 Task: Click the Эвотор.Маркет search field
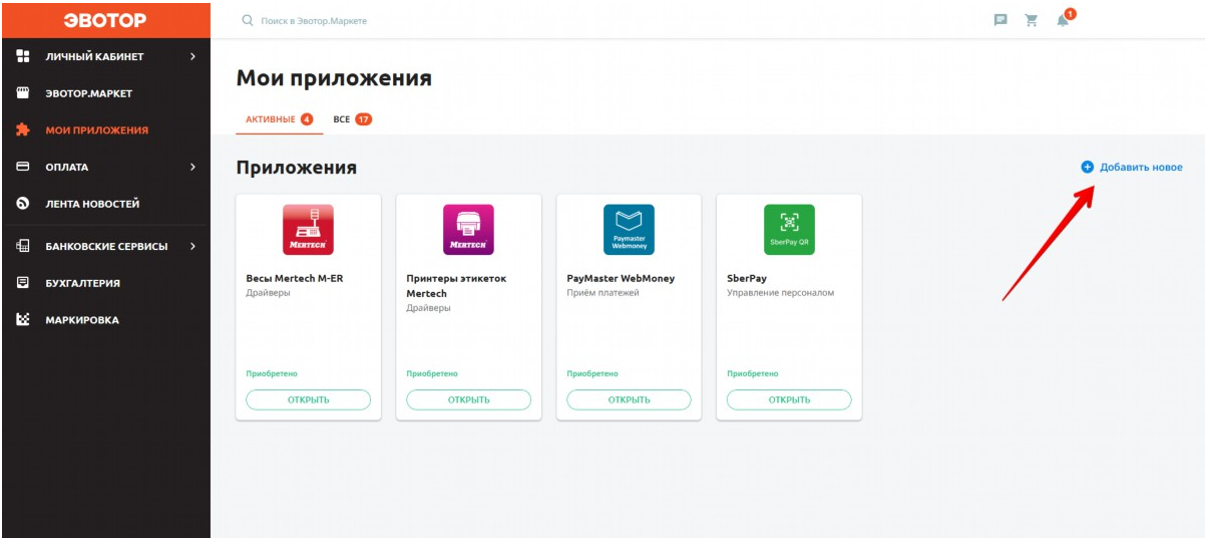pos(400,20)
